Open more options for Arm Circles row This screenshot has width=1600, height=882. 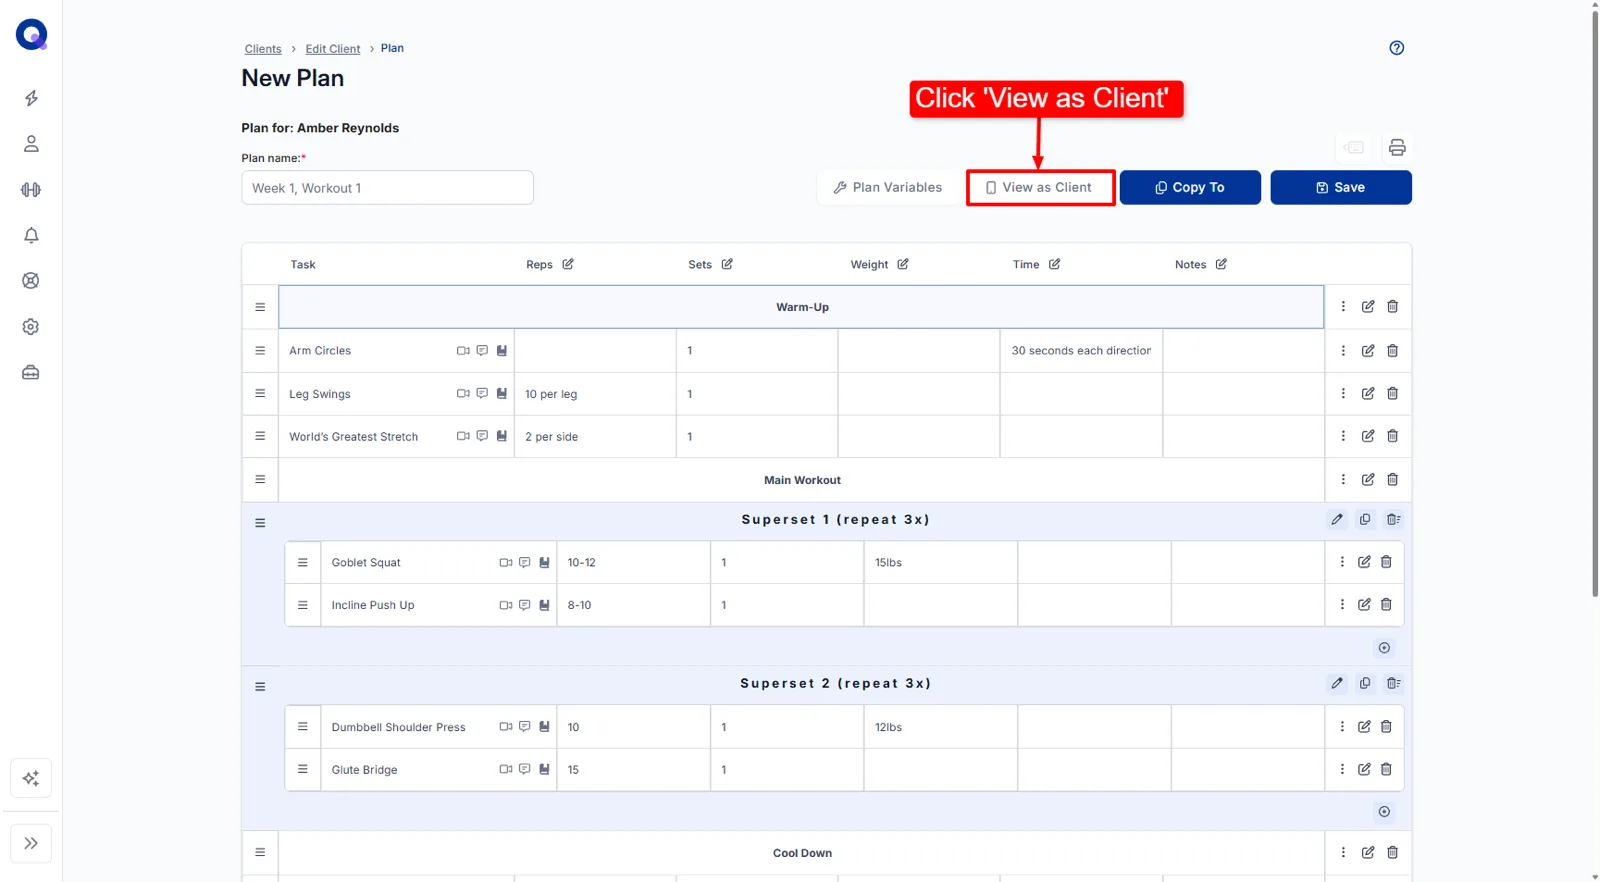(x=1343, y=351)
